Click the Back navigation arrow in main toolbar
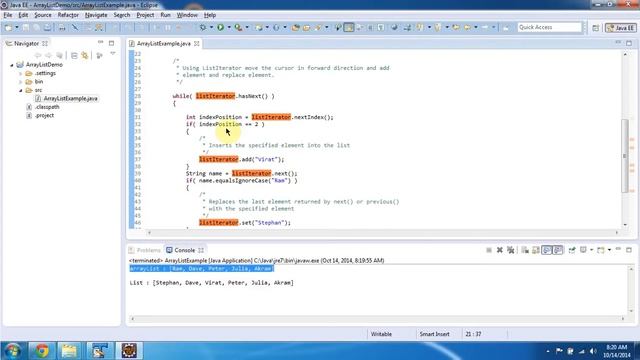 tap(467, 27)
